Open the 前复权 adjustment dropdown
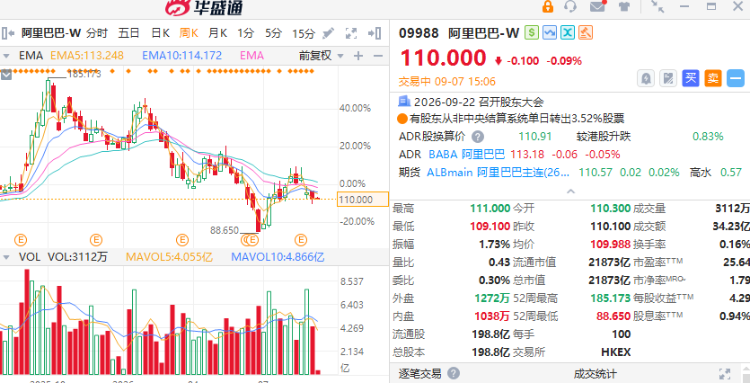This screenshot has width=750, height=383. point(321,55)
